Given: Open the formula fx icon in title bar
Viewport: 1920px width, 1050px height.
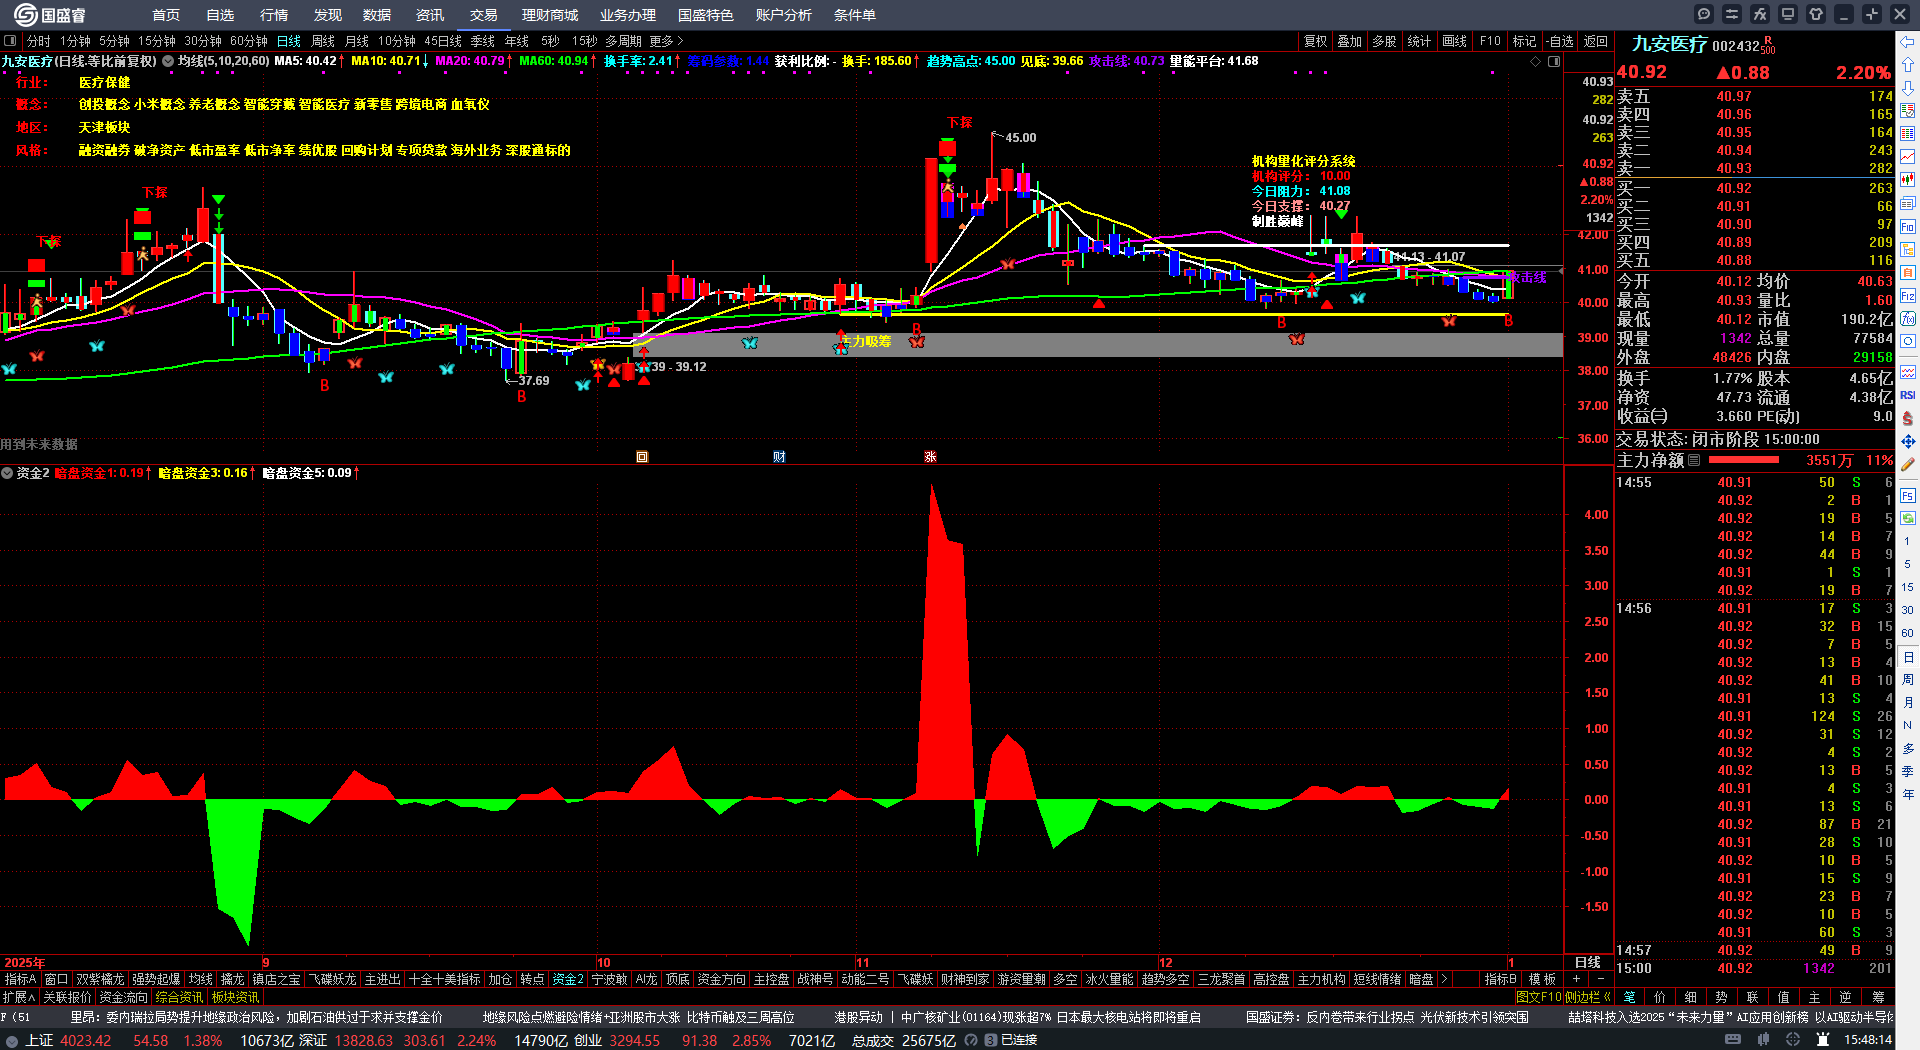Looking at the screenshot, I should click(x=1760, y=14).
